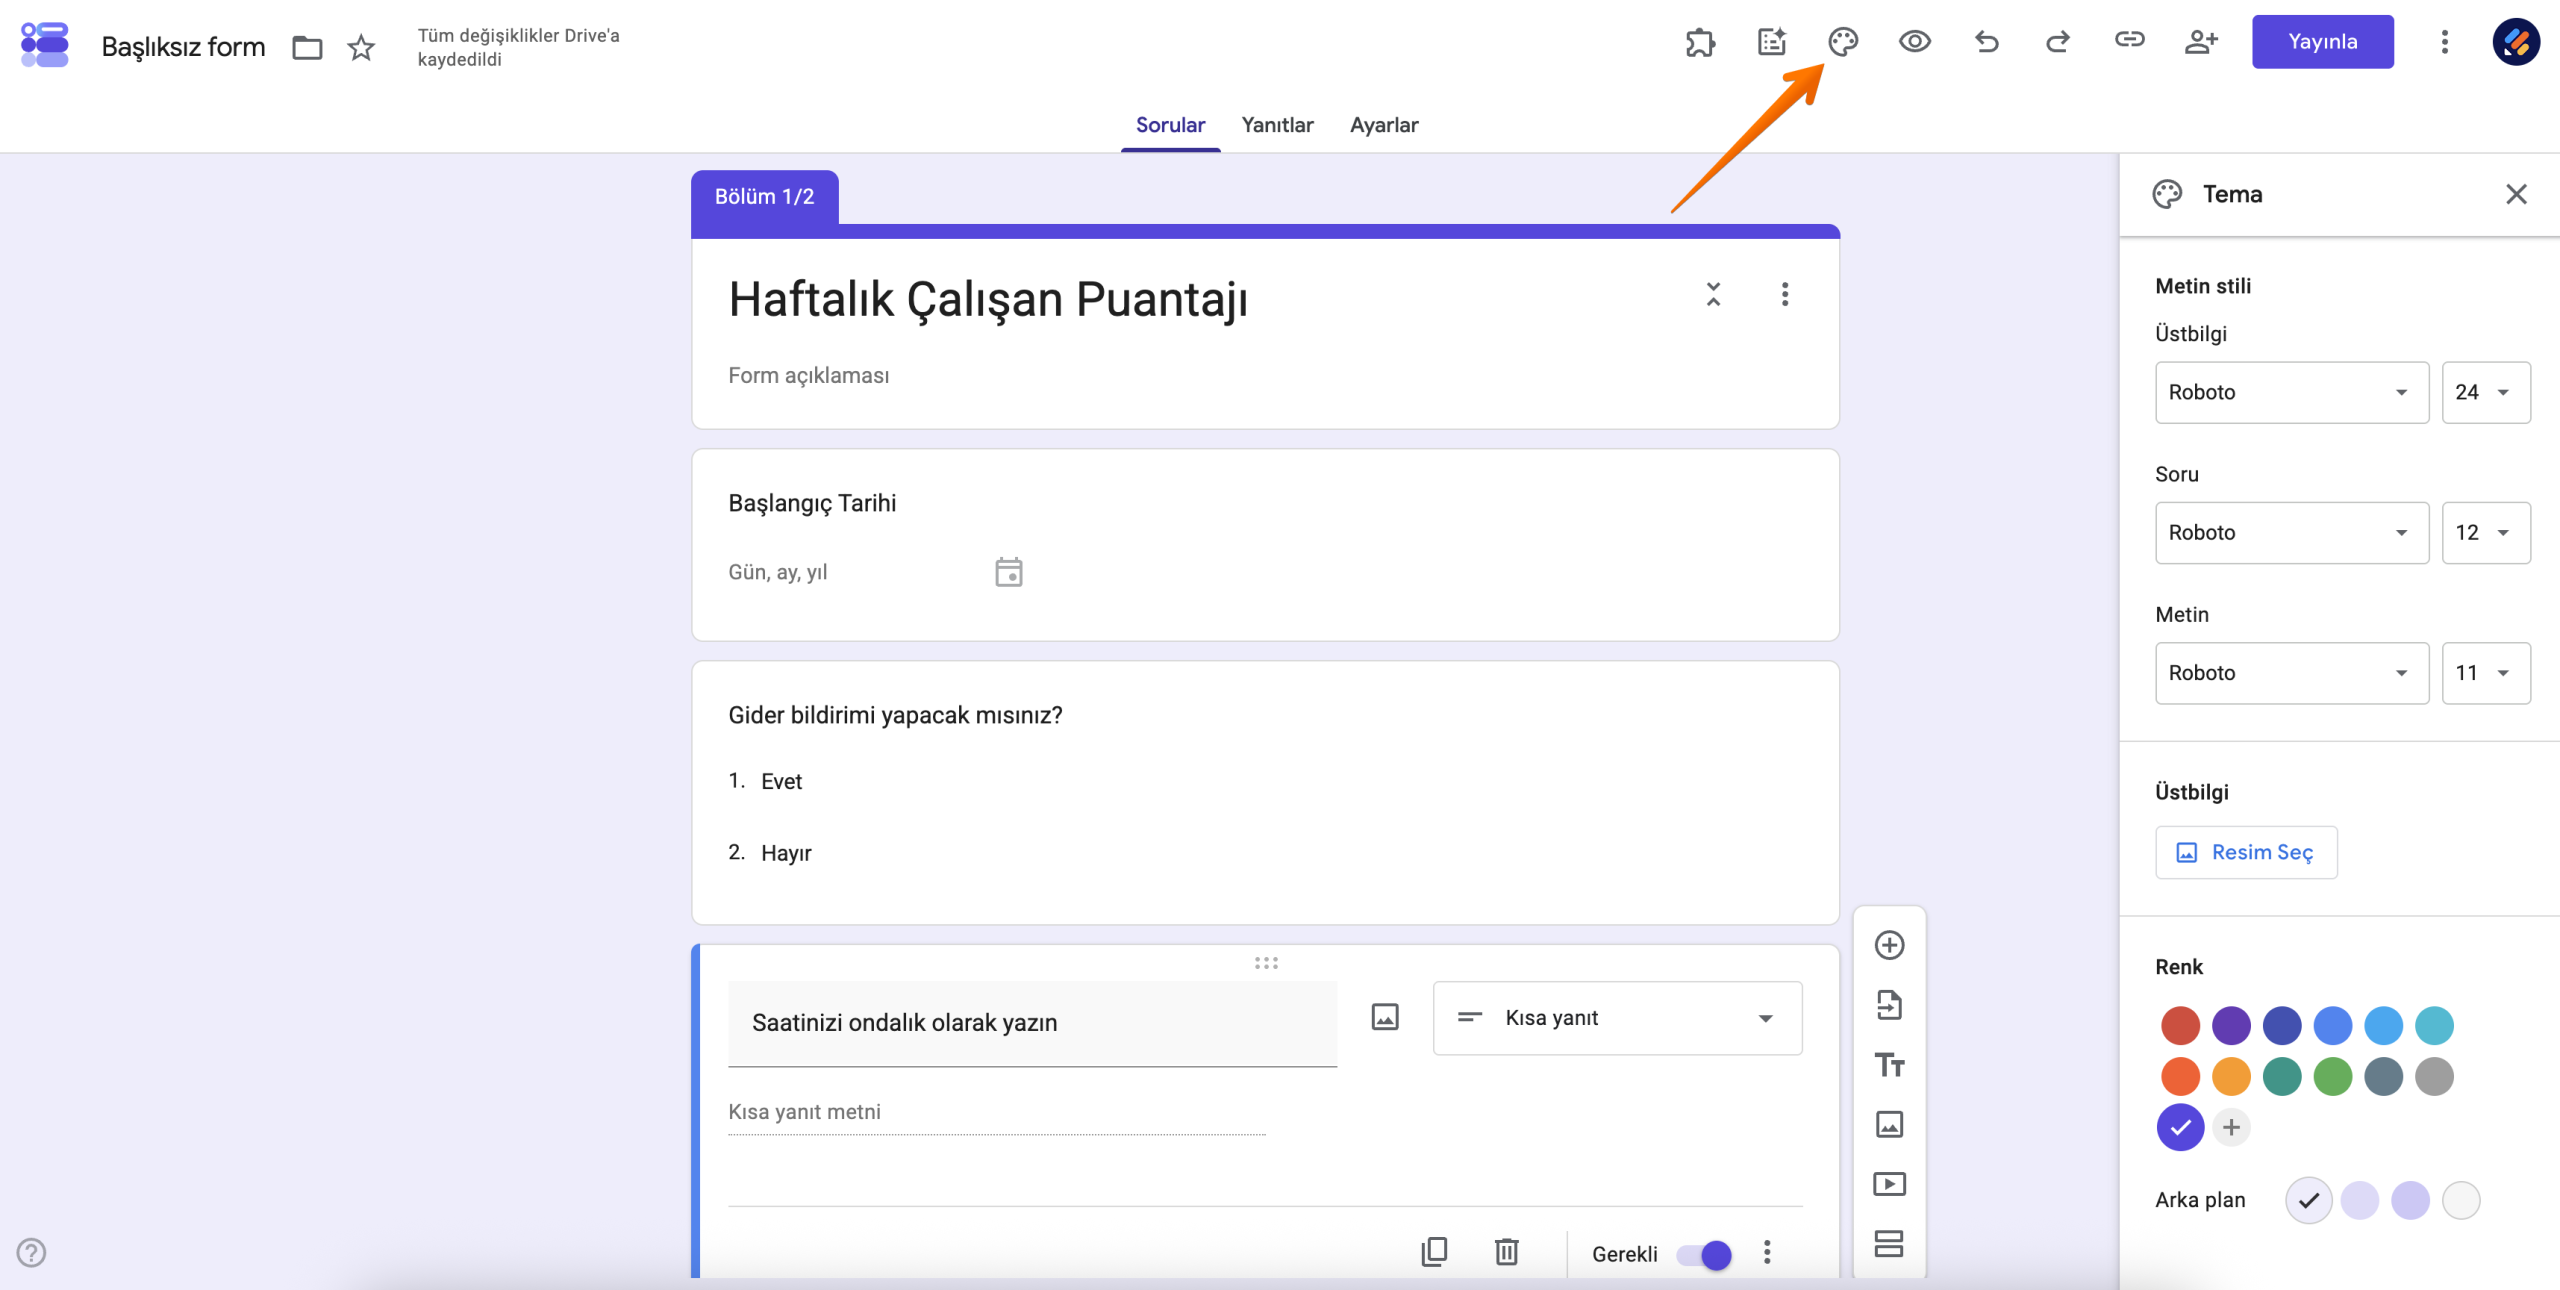This screenshot has height=1290, width=2560.
Task: Click the Form açıklaması description field
Action: (808, 376)
